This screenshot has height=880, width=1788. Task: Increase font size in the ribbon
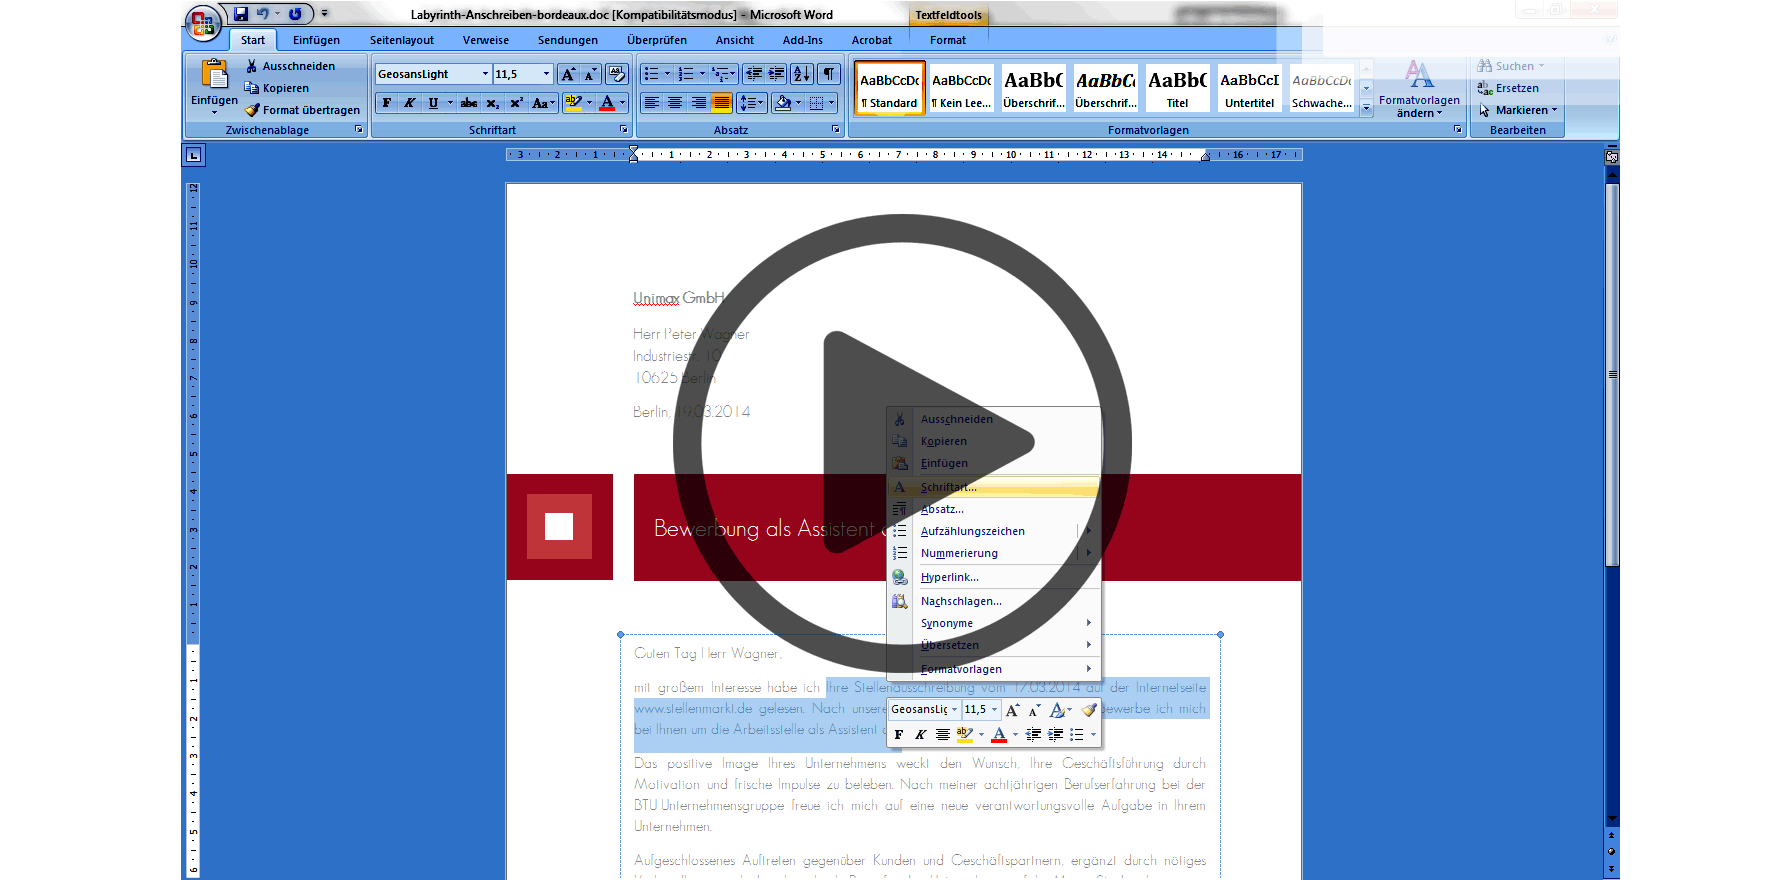coord(568,74)
